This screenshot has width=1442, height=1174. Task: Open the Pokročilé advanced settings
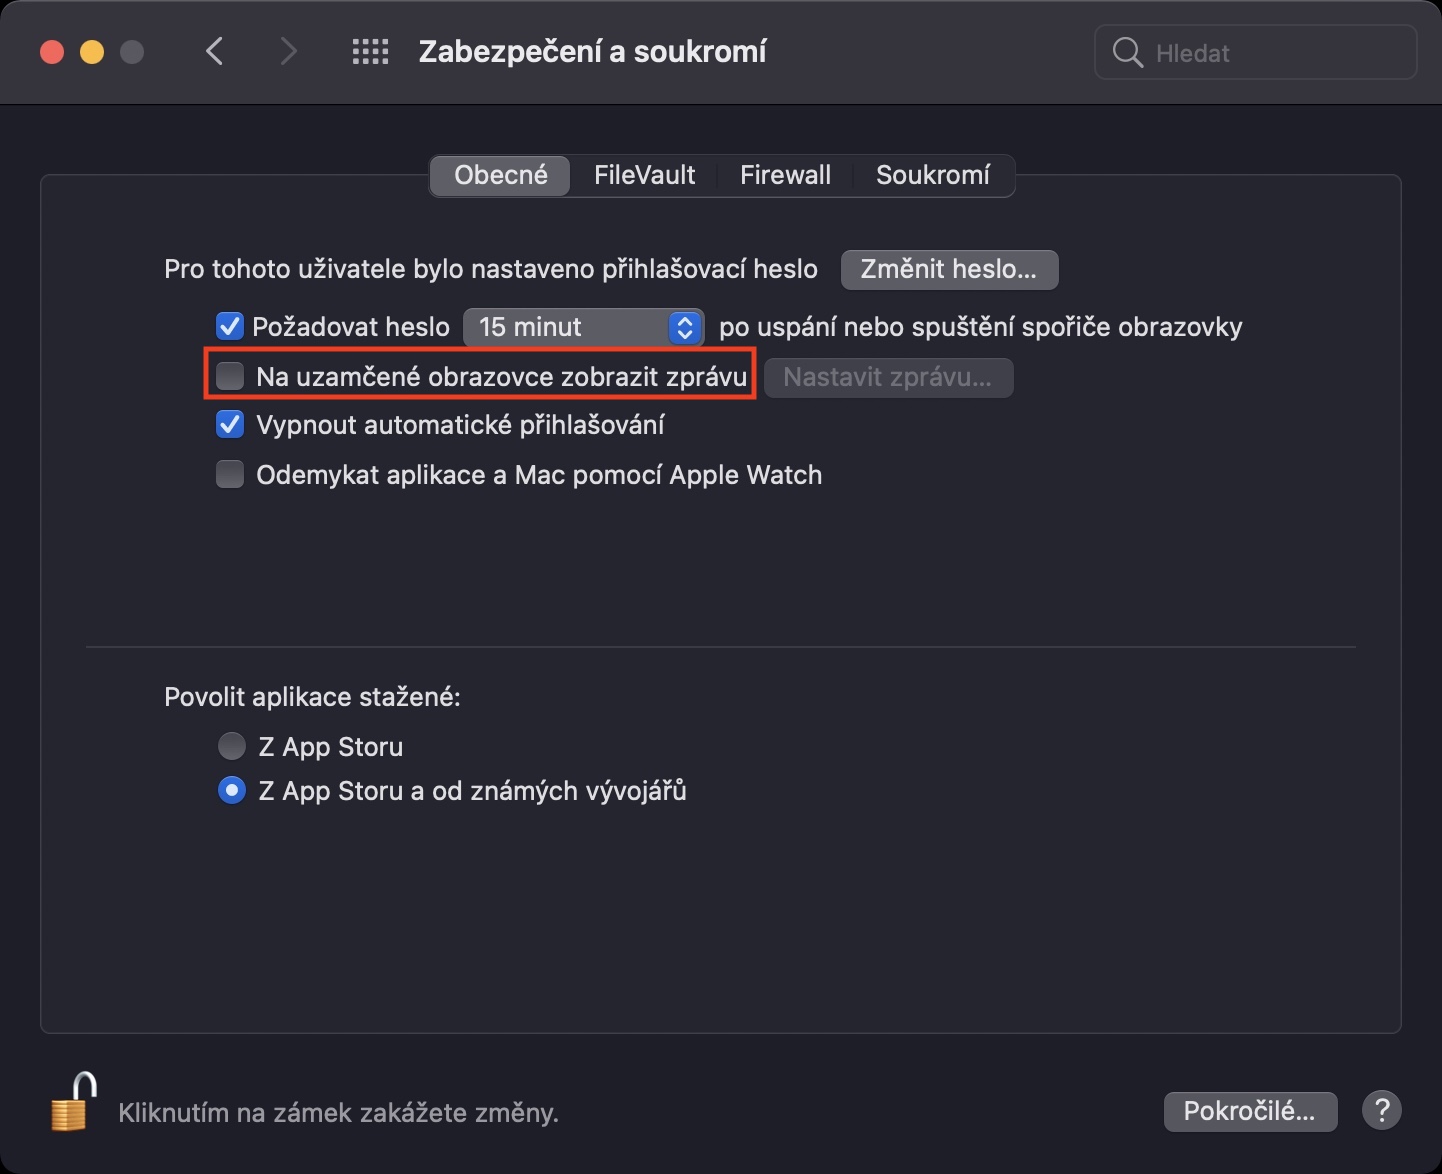click(x=1249, y=1111)
